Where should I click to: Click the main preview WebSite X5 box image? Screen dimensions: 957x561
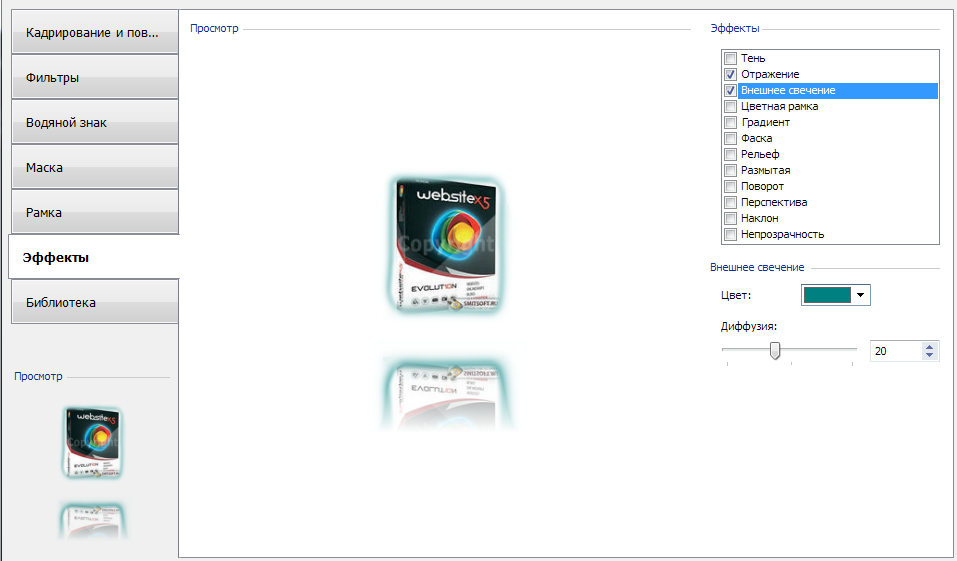point(447,245)
